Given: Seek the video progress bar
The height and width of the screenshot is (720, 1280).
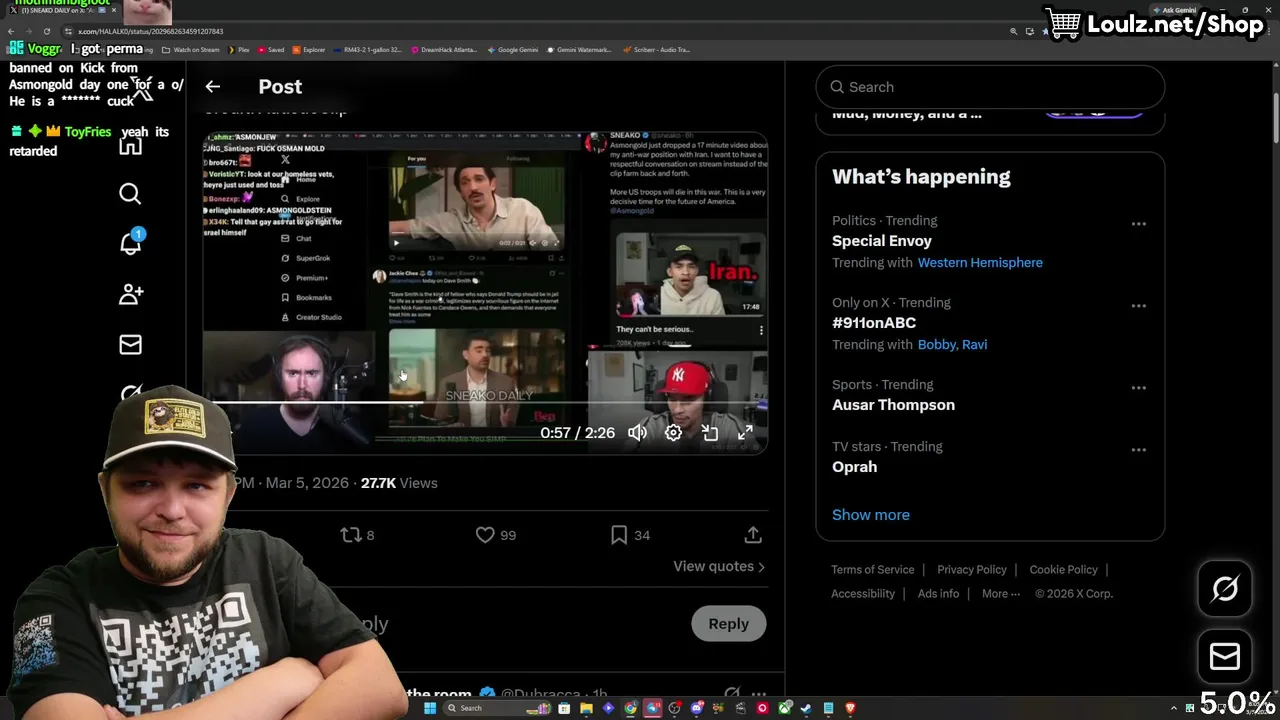Looking at the screenshot, I should (x=485, y=402).
